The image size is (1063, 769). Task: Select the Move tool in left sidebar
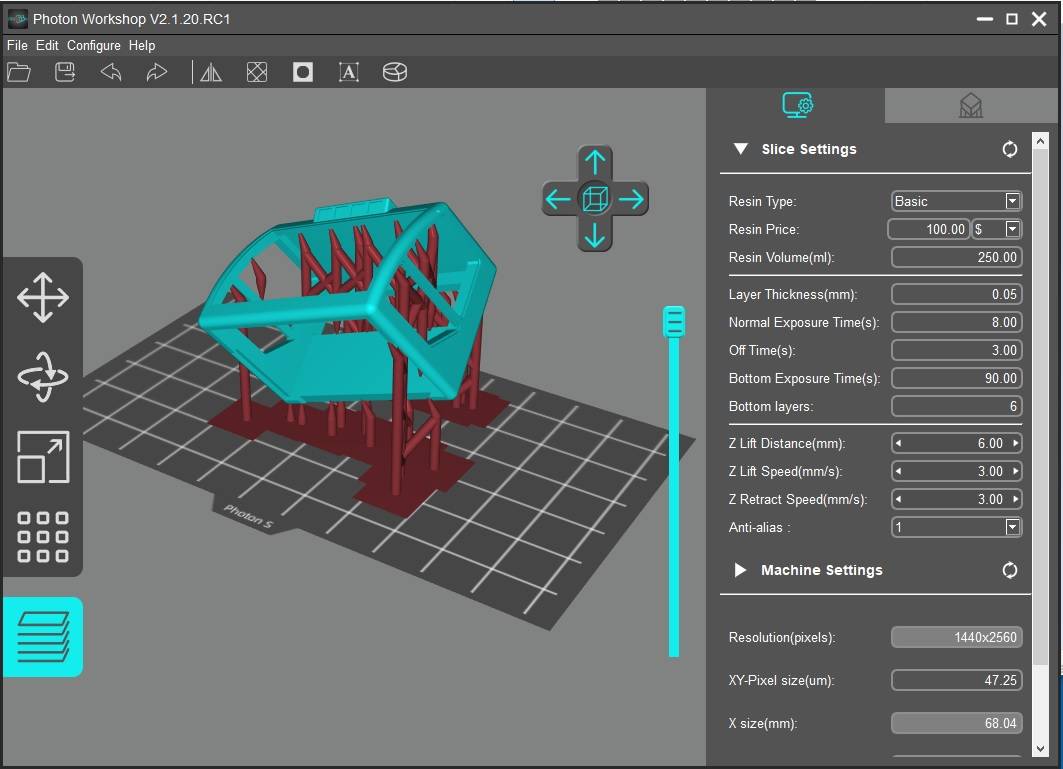(43, 298)
